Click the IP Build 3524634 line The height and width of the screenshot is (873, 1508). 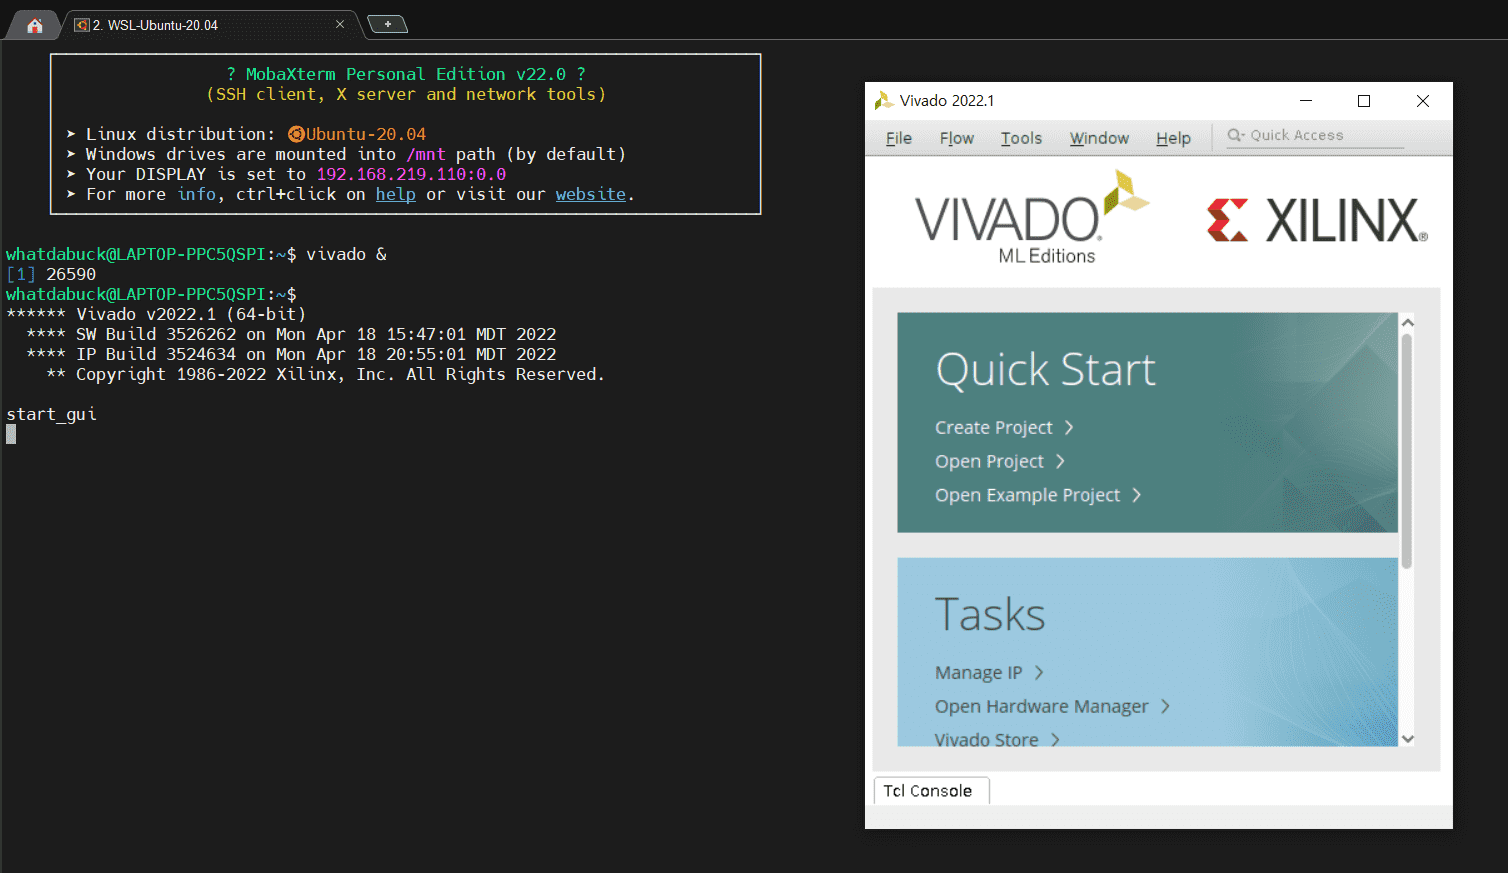coord(291,354)
